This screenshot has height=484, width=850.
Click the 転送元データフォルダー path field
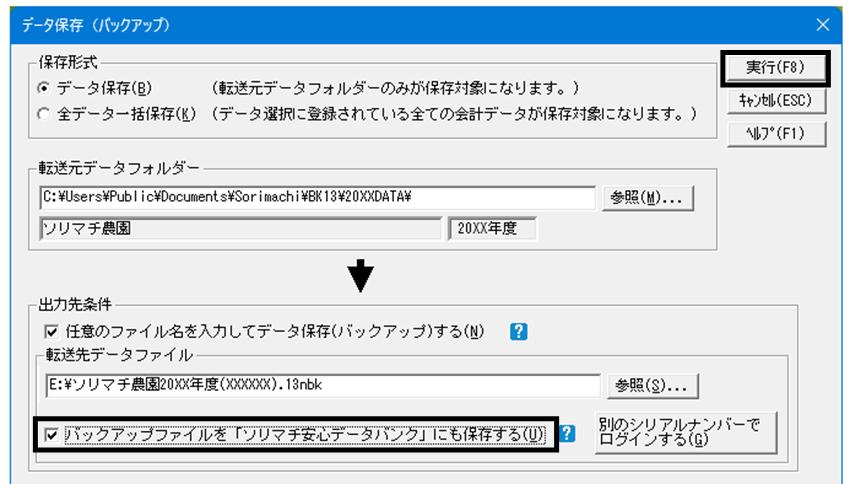coord(318,197)
